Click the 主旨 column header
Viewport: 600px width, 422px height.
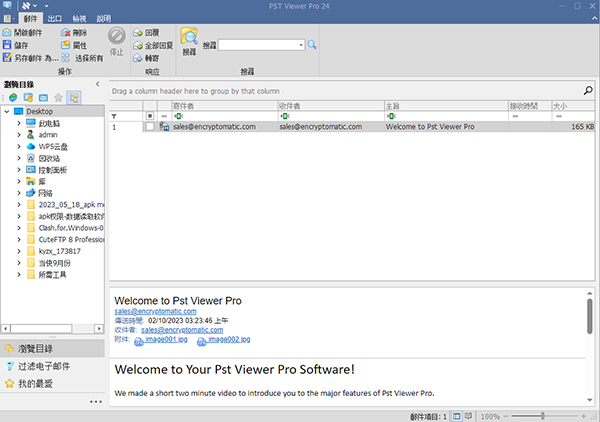tap(446, 106)
